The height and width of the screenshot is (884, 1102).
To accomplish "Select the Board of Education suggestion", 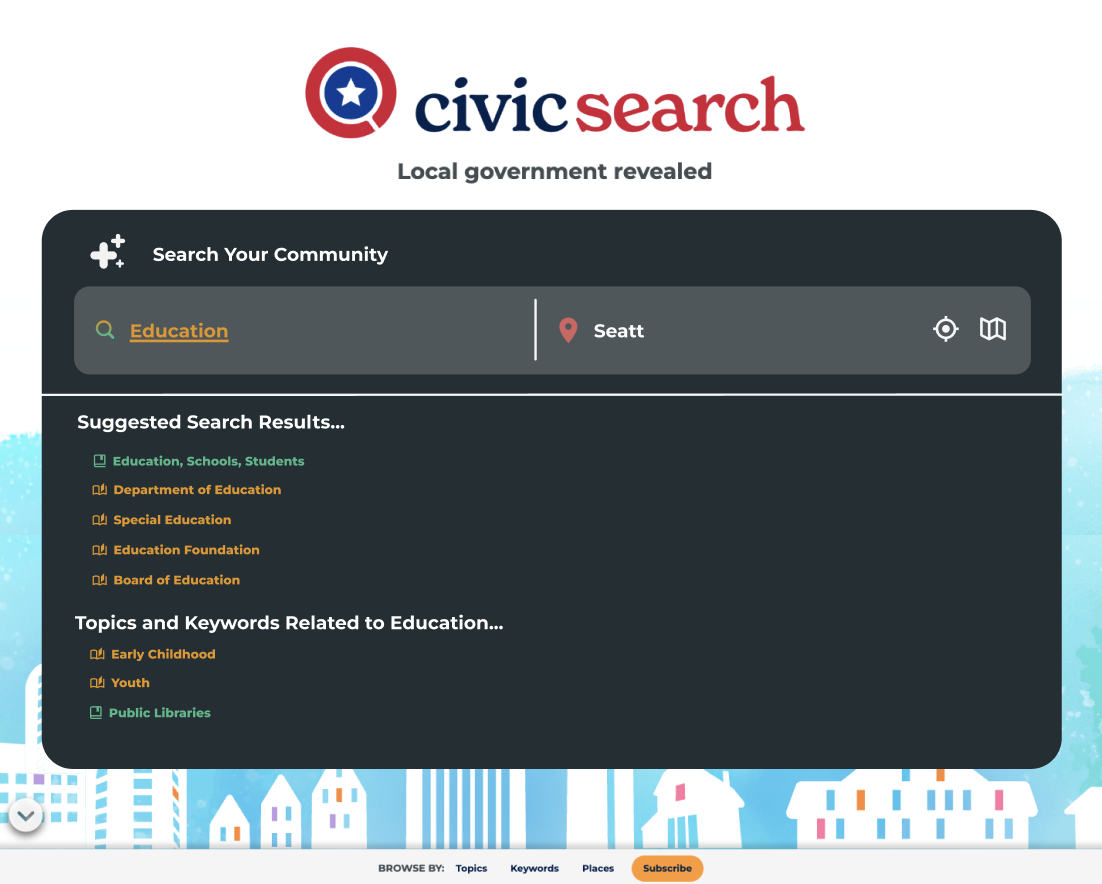I will pos(176,580).
